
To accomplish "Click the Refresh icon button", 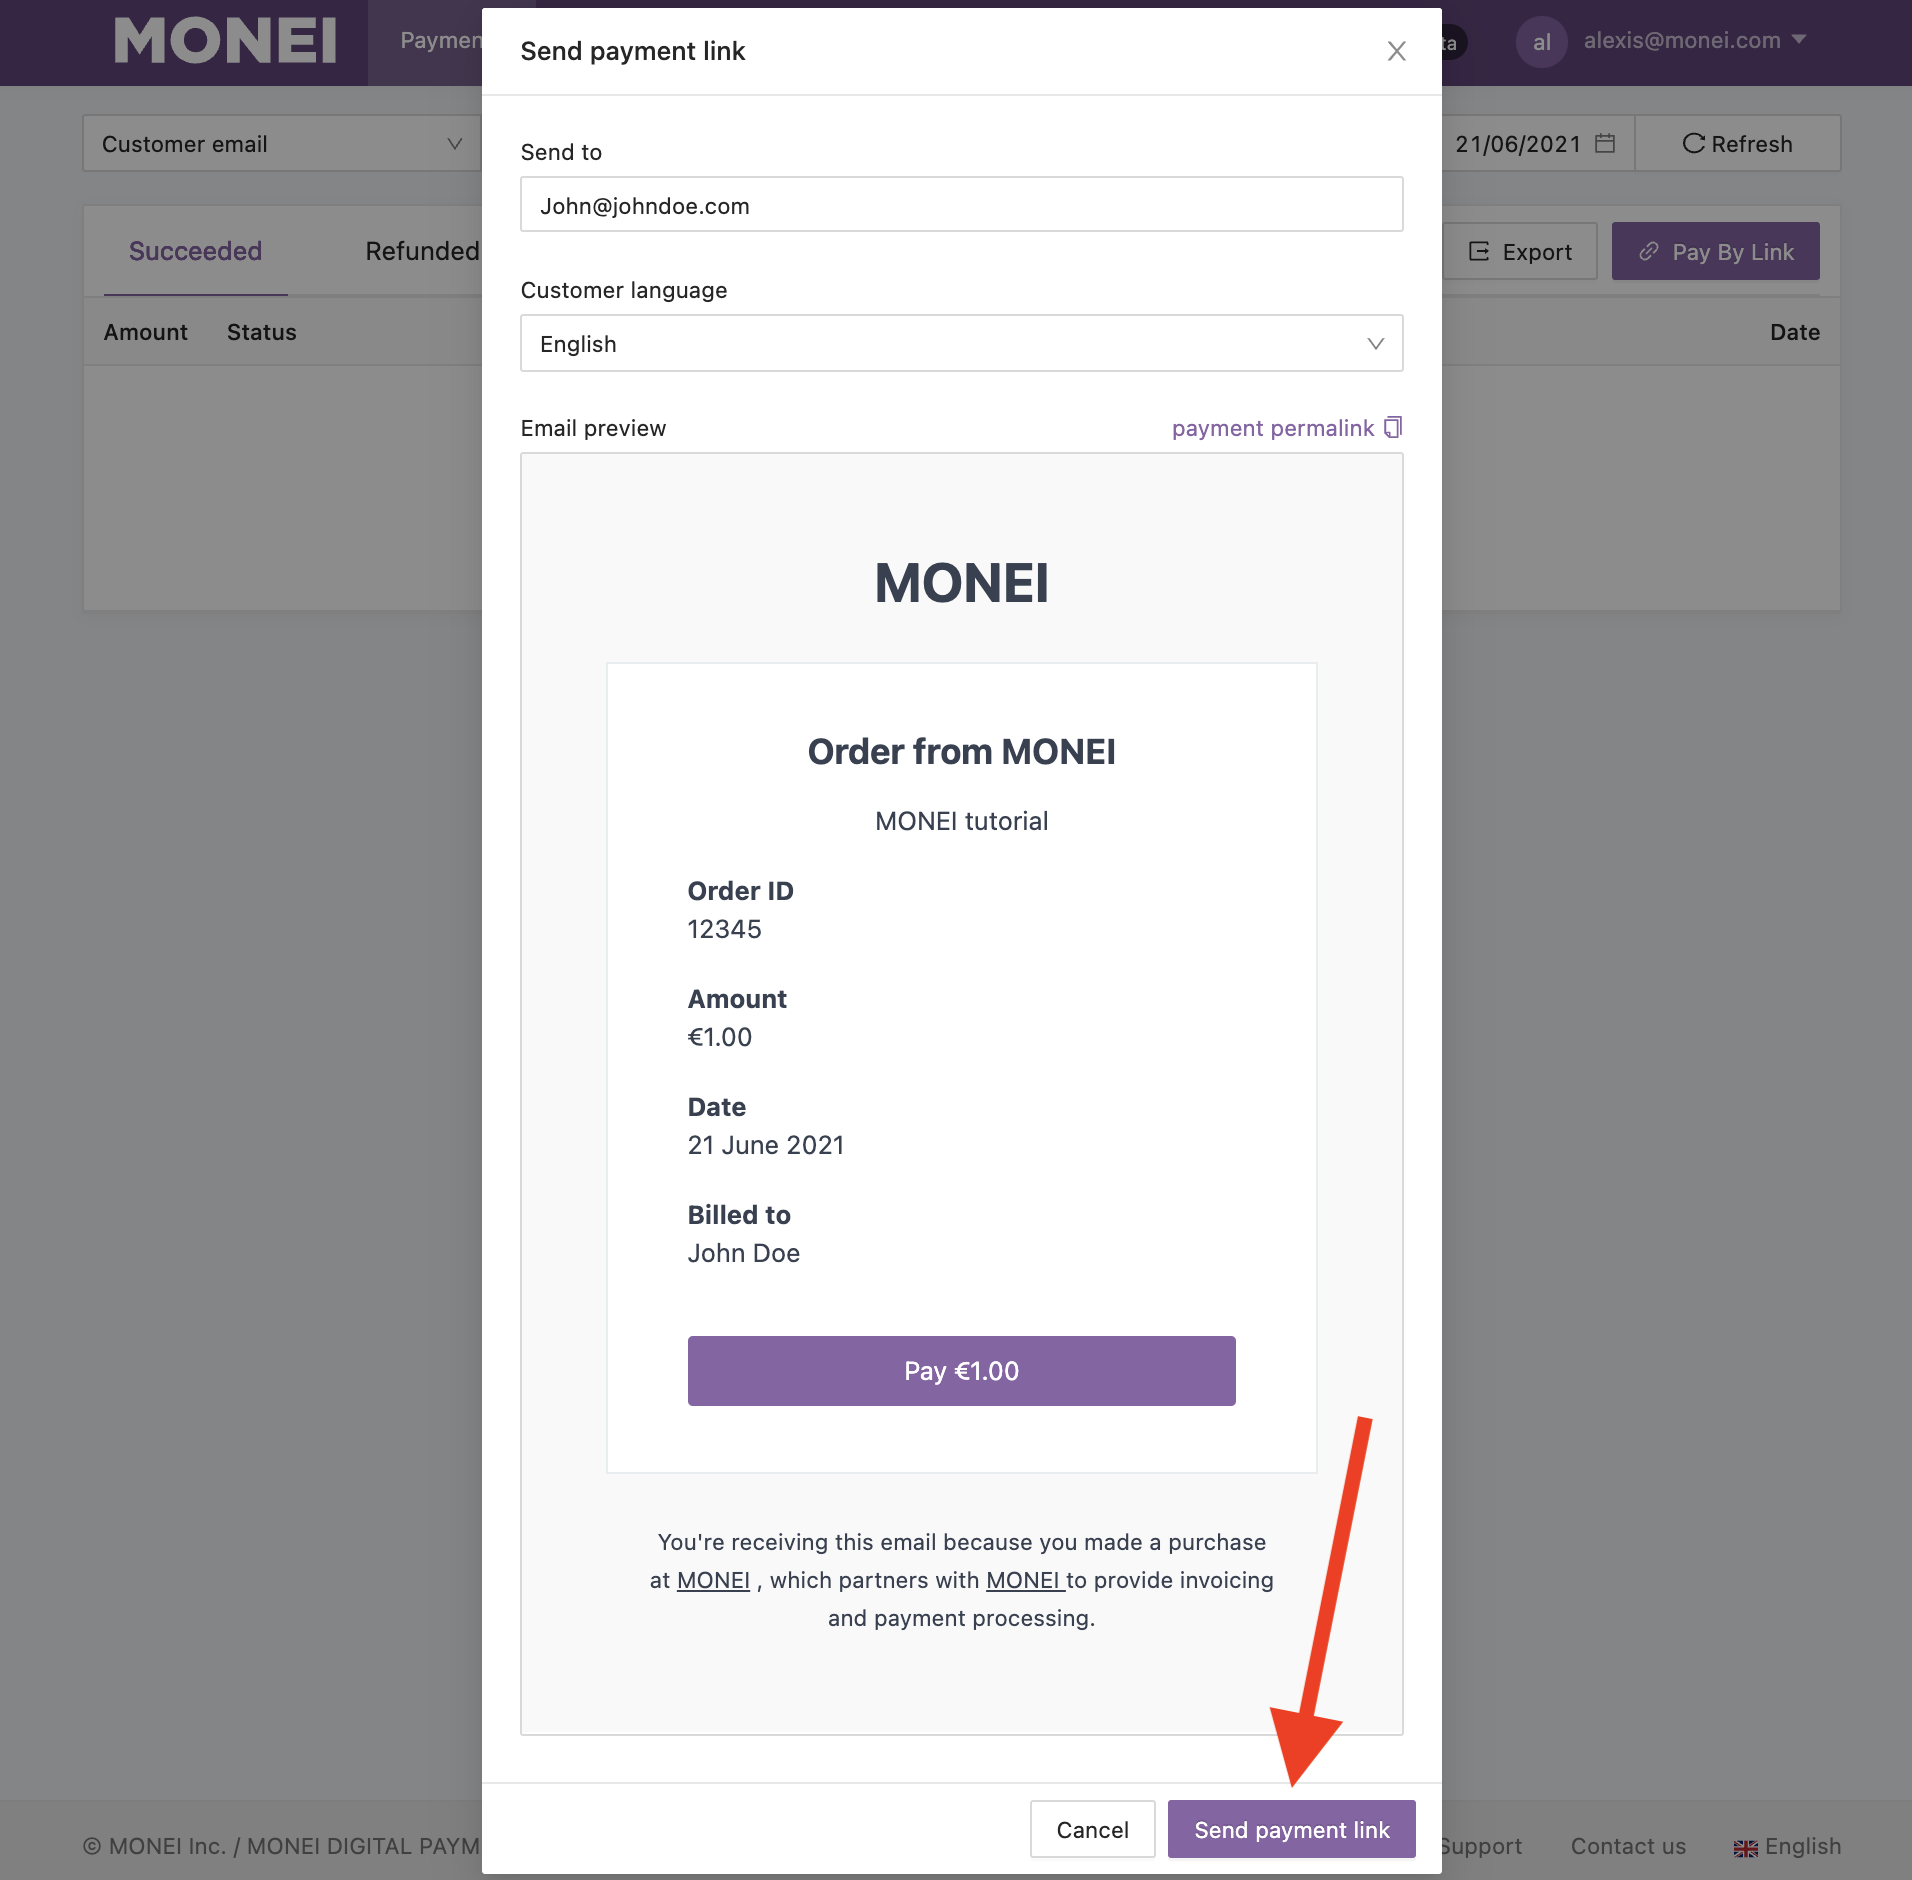I will click(1693, 143).
